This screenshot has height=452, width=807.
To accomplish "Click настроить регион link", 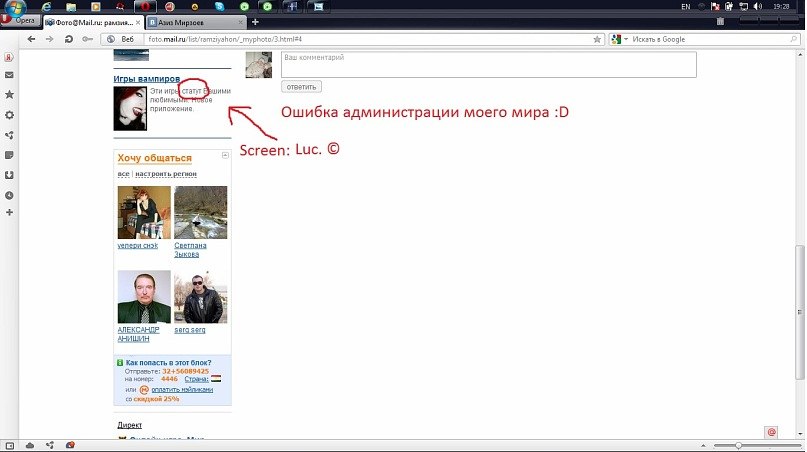I will pos(166,174).
